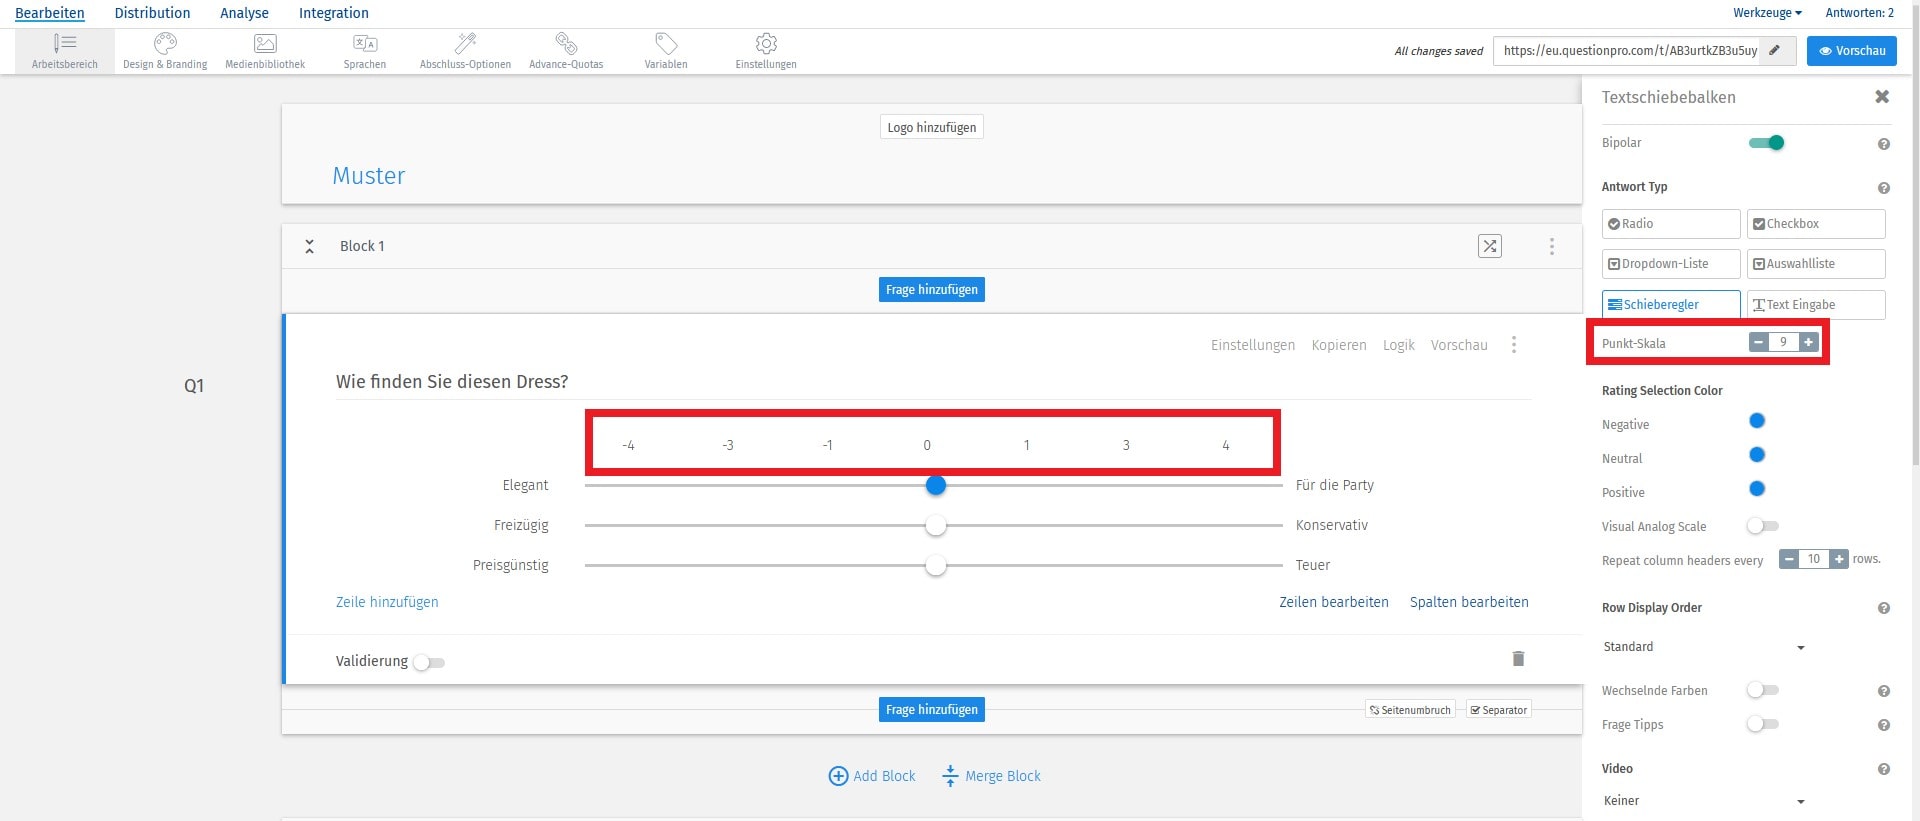Open Video Keiner dropdown
Image resolution: width=1920 pixels, height=821 pixels.
(1704, 801)
